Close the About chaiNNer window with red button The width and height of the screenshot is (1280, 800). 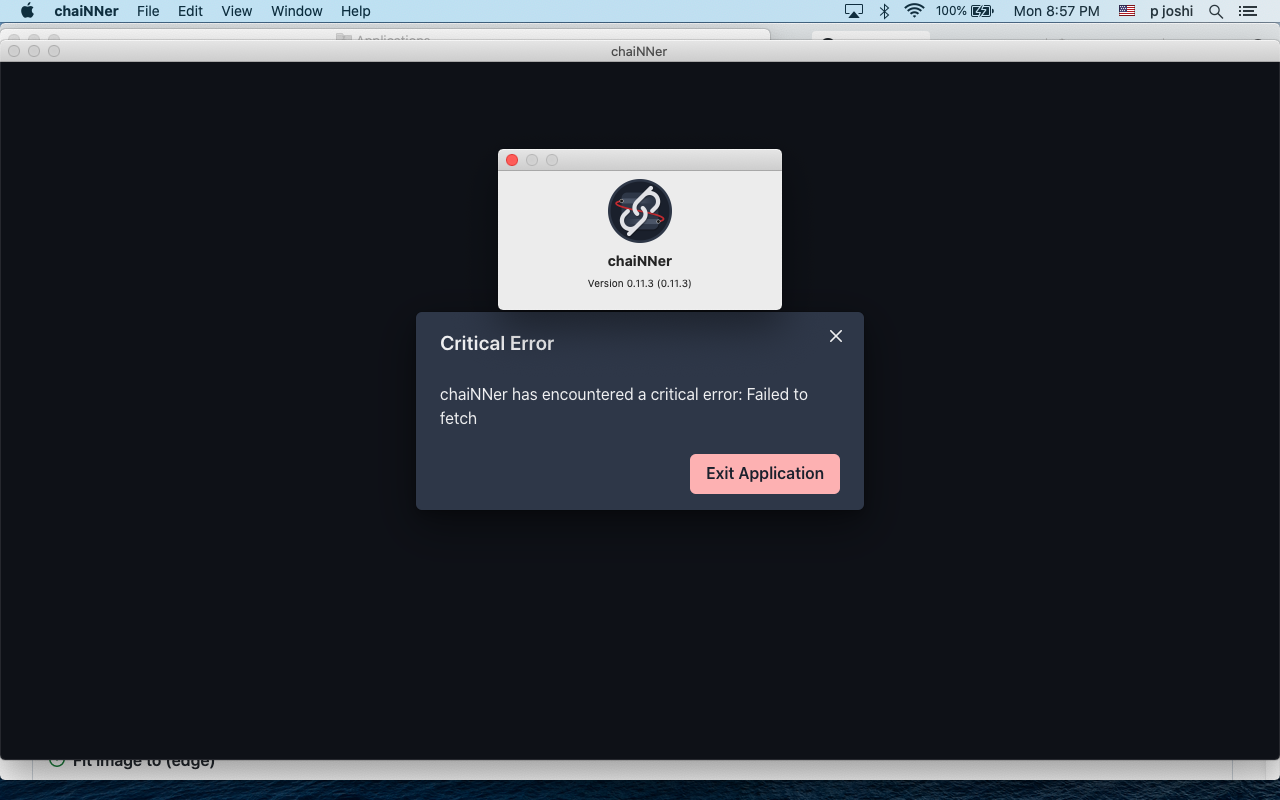(512, 160)
